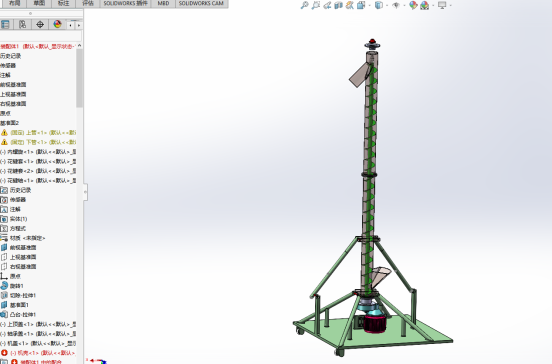Select the 上顶盖<1> component row

click(38, 324)
